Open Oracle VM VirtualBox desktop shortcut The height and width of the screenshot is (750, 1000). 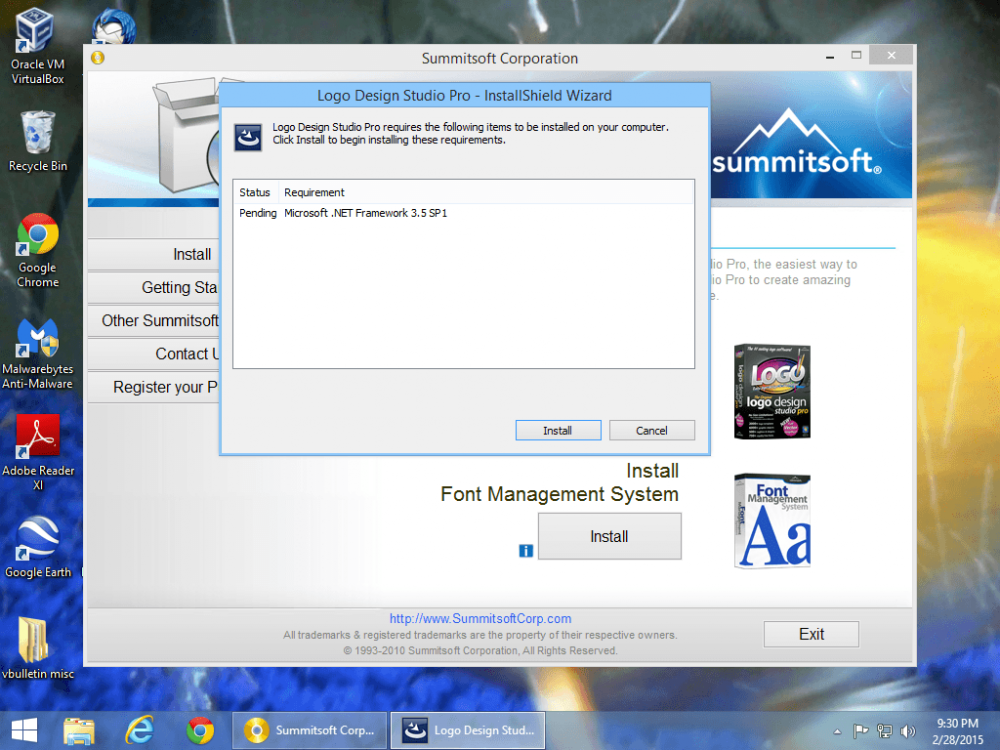(x=37, y=46)
